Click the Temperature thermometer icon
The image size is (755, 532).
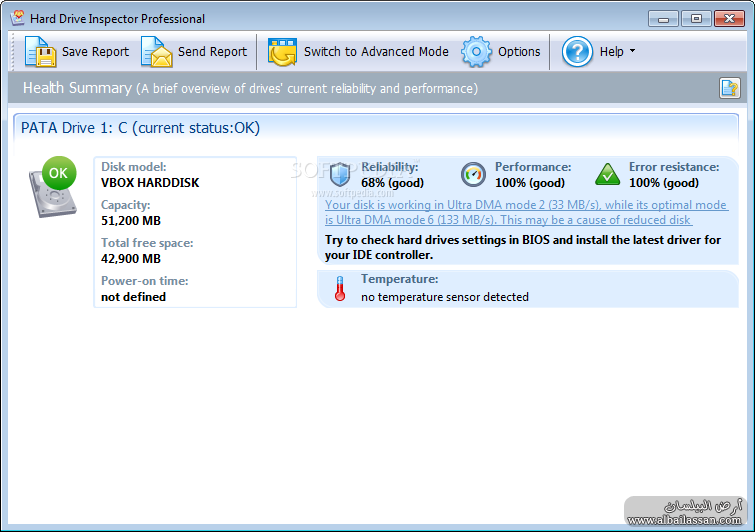point(340,289)
